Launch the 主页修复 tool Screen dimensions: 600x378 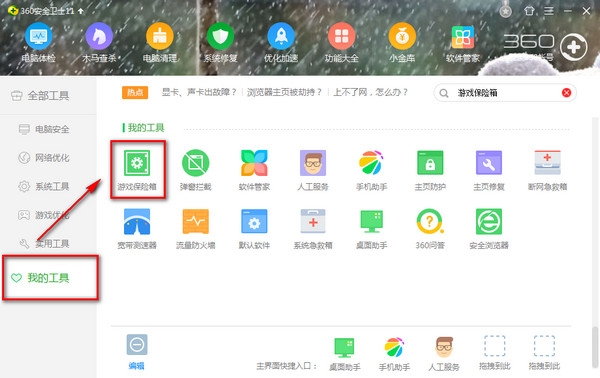[489, 170]
